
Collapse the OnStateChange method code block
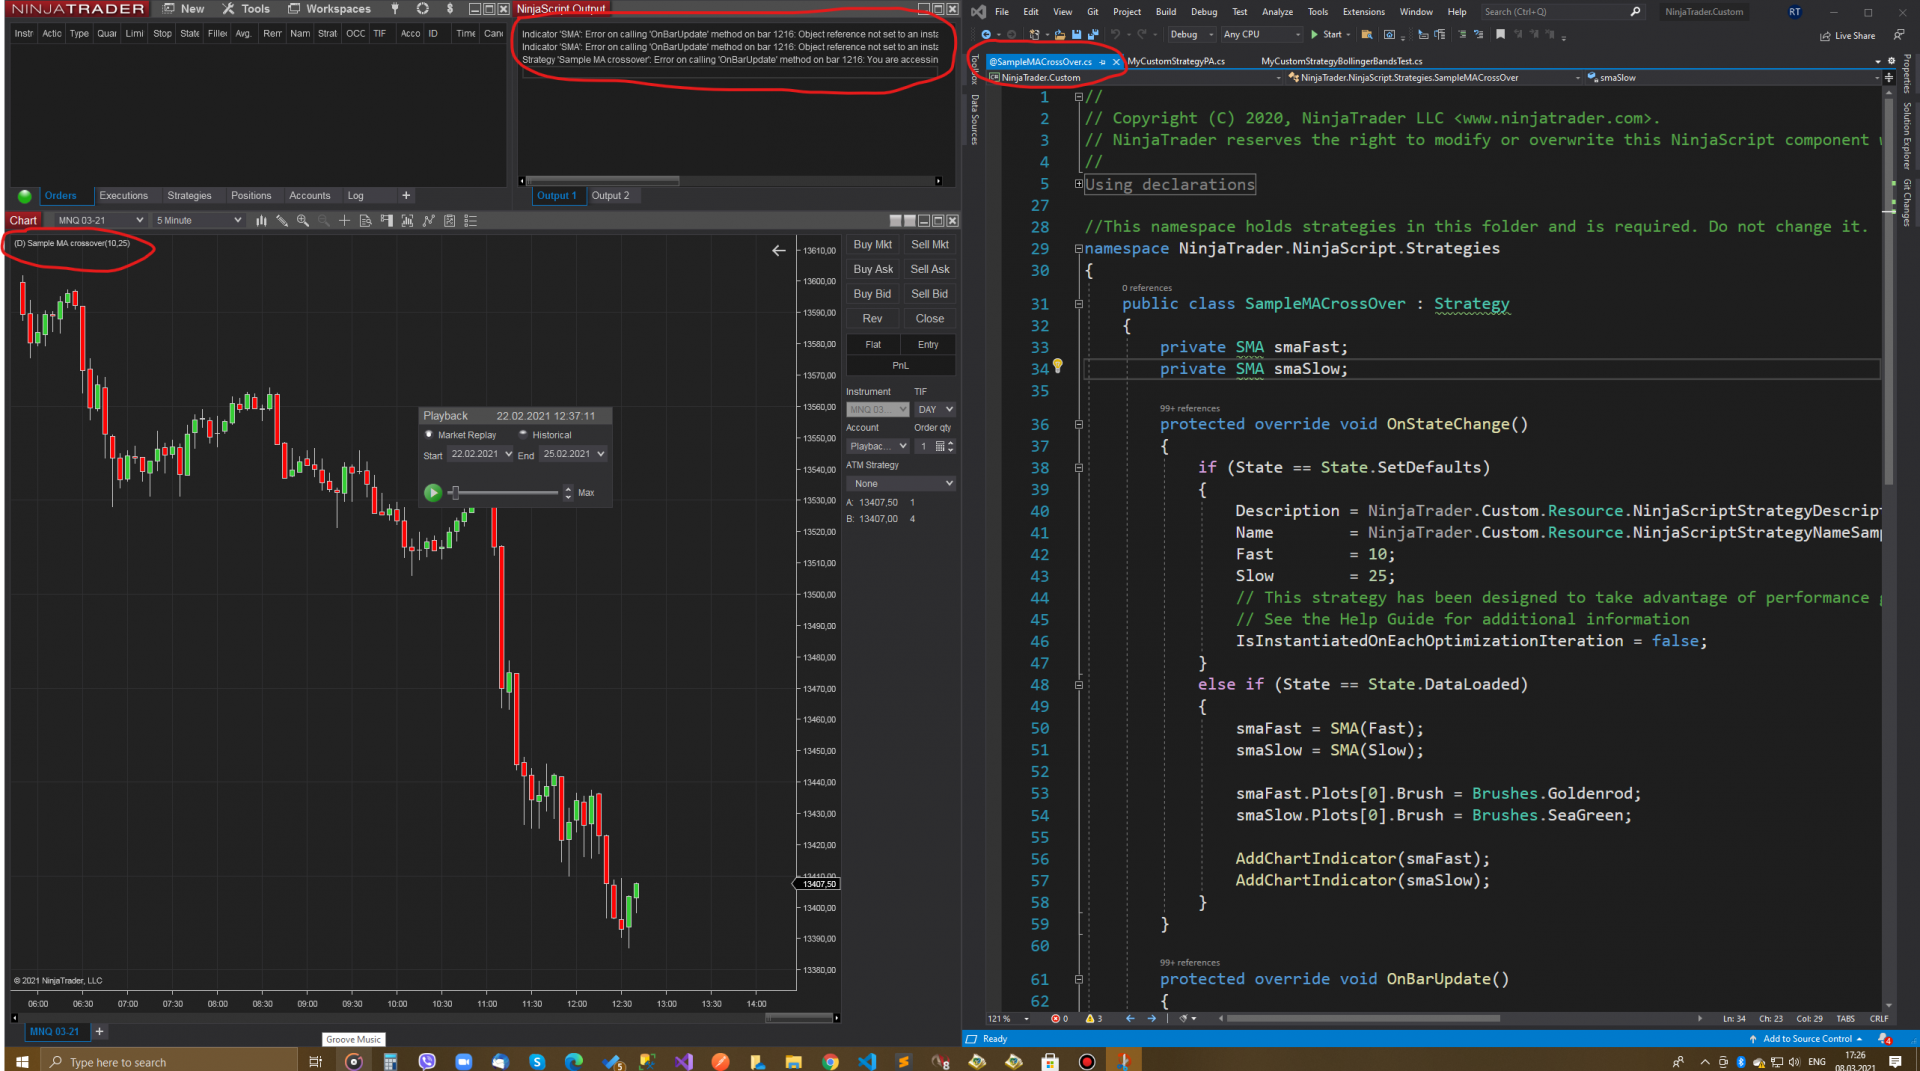1079,425
